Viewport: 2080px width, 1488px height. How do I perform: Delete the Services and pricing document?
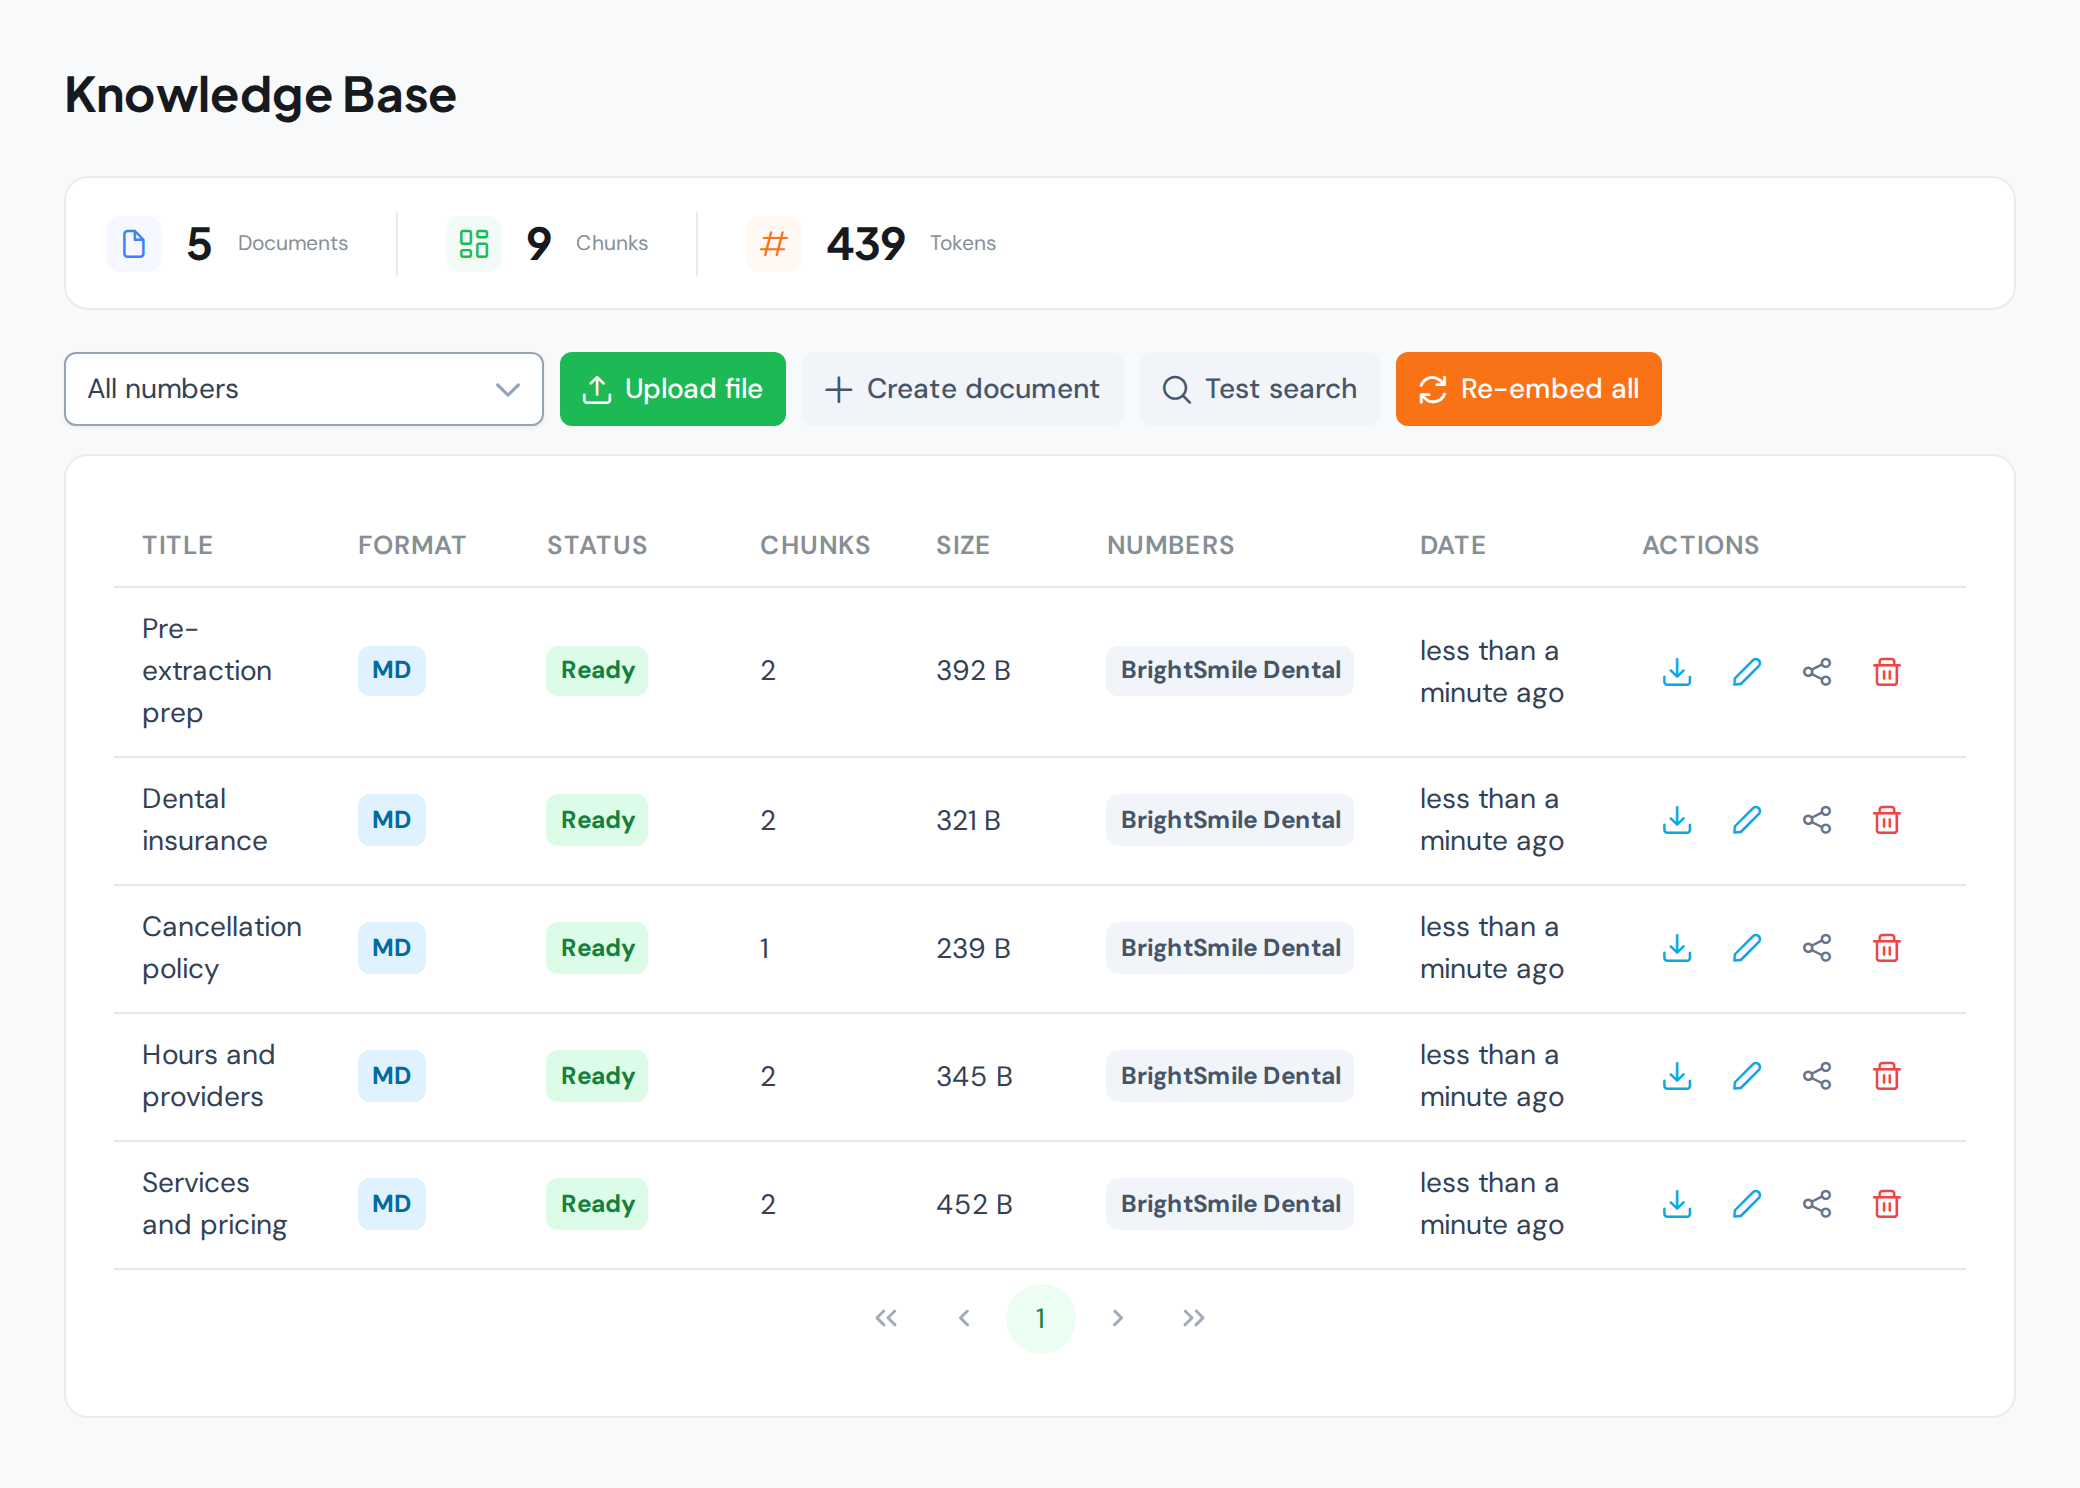coord(1887,1204)
